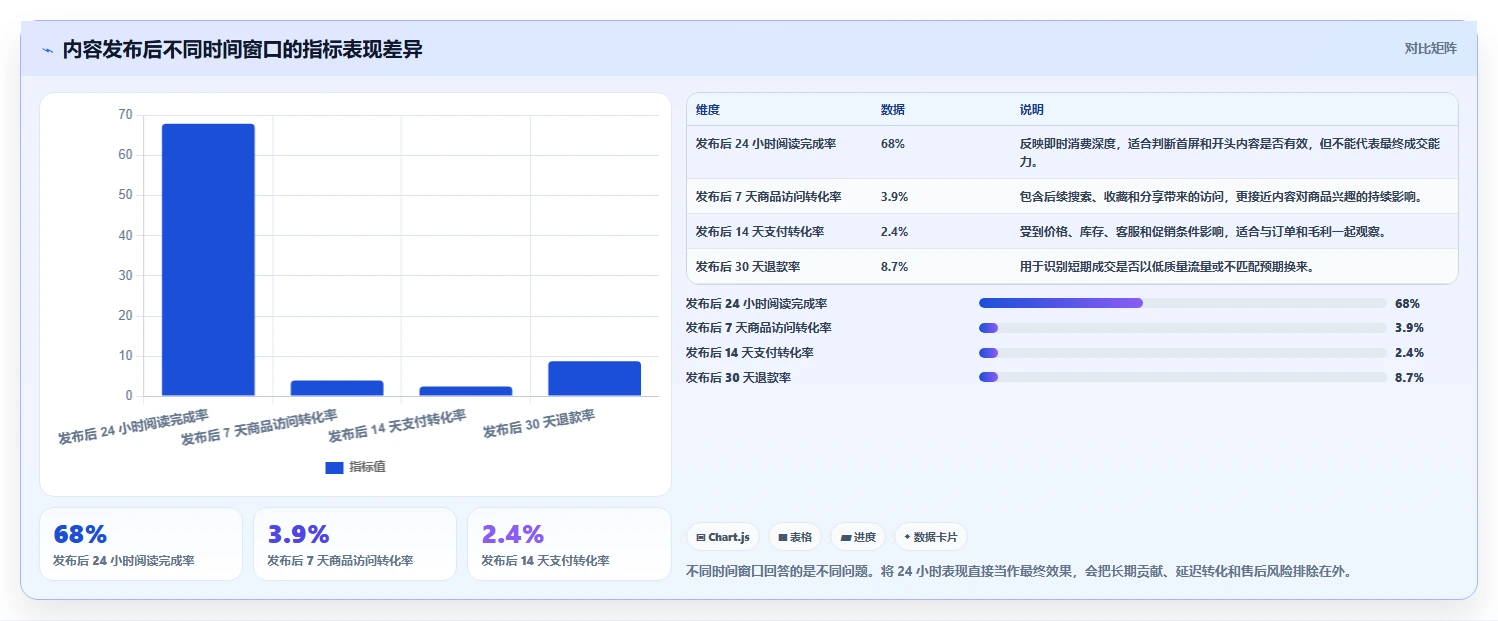Viewport: 1498px width, 621px height.
Task: Click progress label 发布后 30 天退款率
Action: pos(738,378)
